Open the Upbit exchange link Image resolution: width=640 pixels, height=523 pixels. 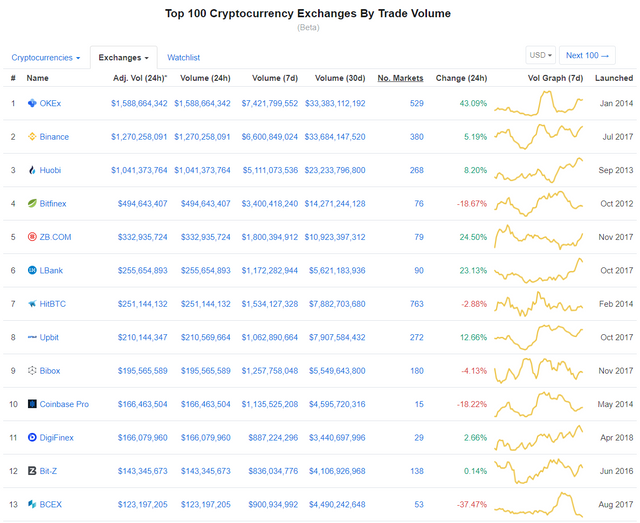pos(49,337)
